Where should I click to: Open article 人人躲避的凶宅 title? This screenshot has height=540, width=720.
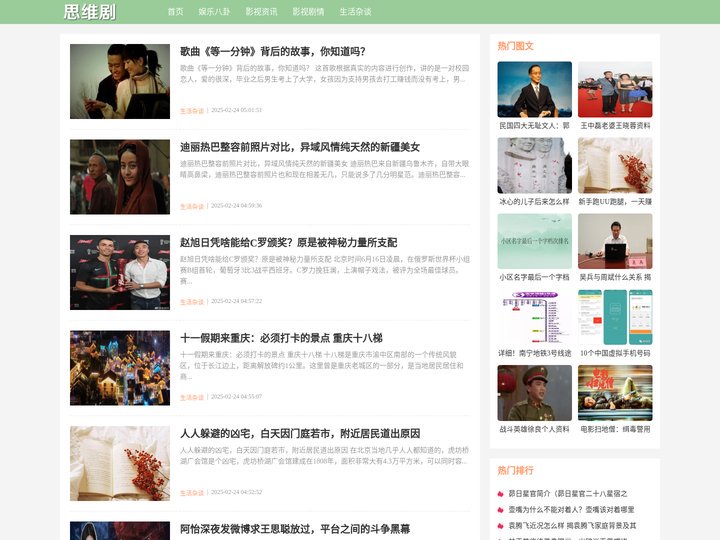pos(300,433)
